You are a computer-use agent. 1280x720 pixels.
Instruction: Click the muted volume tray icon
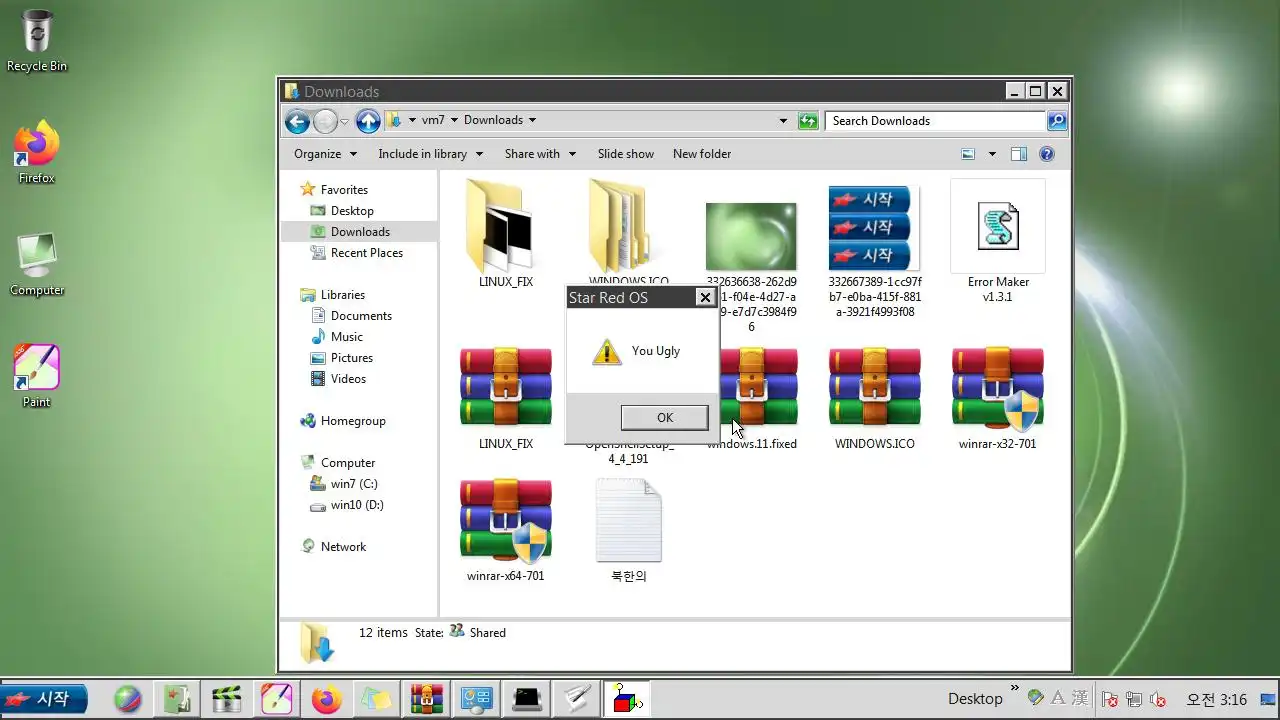(1159, 699)
